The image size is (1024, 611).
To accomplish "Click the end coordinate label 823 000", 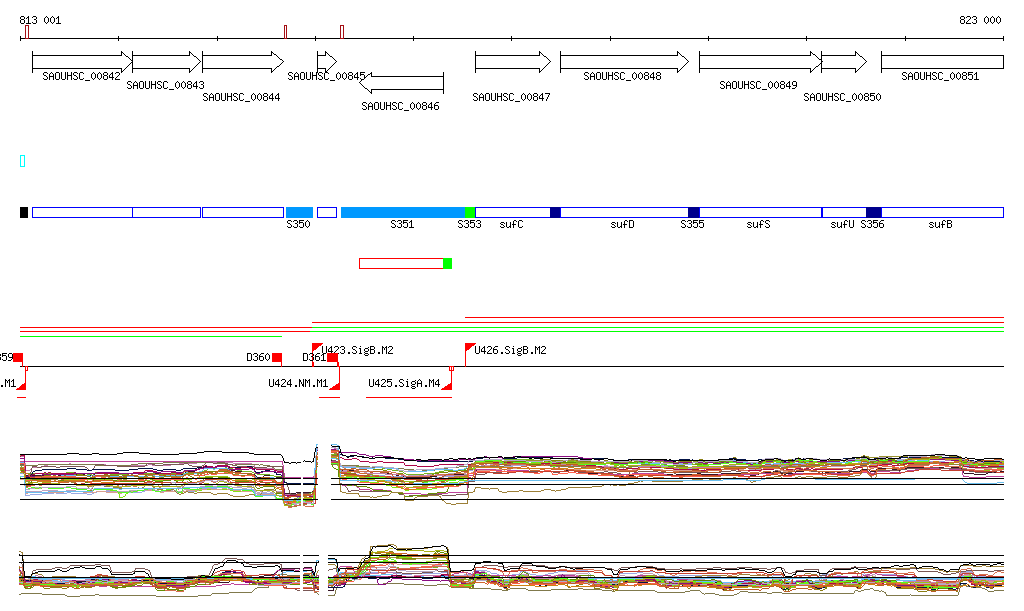I will (980, 20).
